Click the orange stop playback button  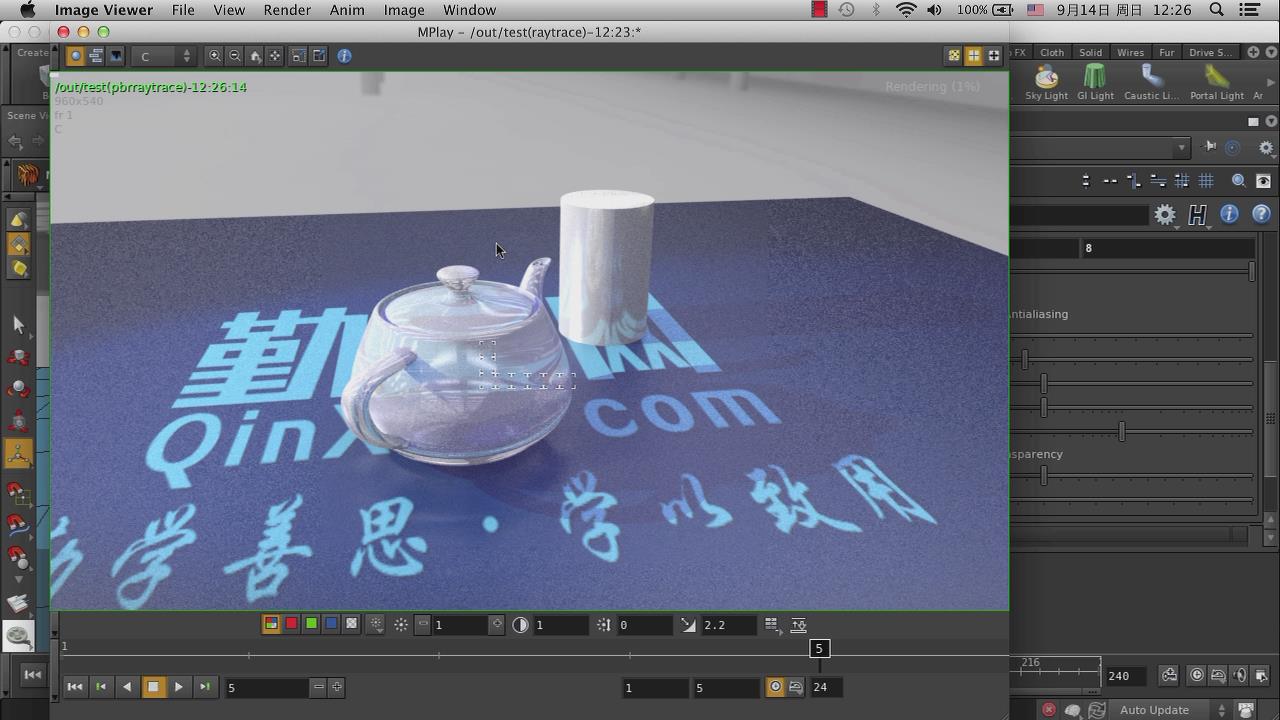coord(153,687)
